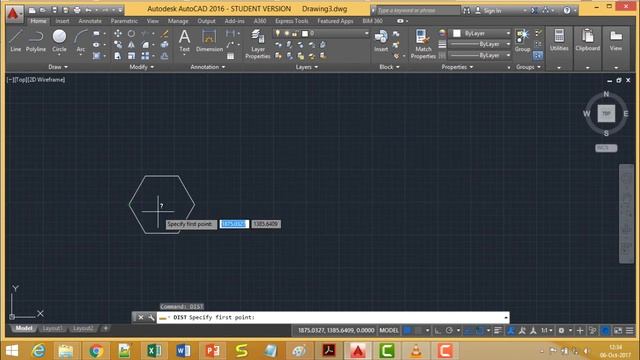Expand the Groups panel
640x360 pixels.
[528, 67]
